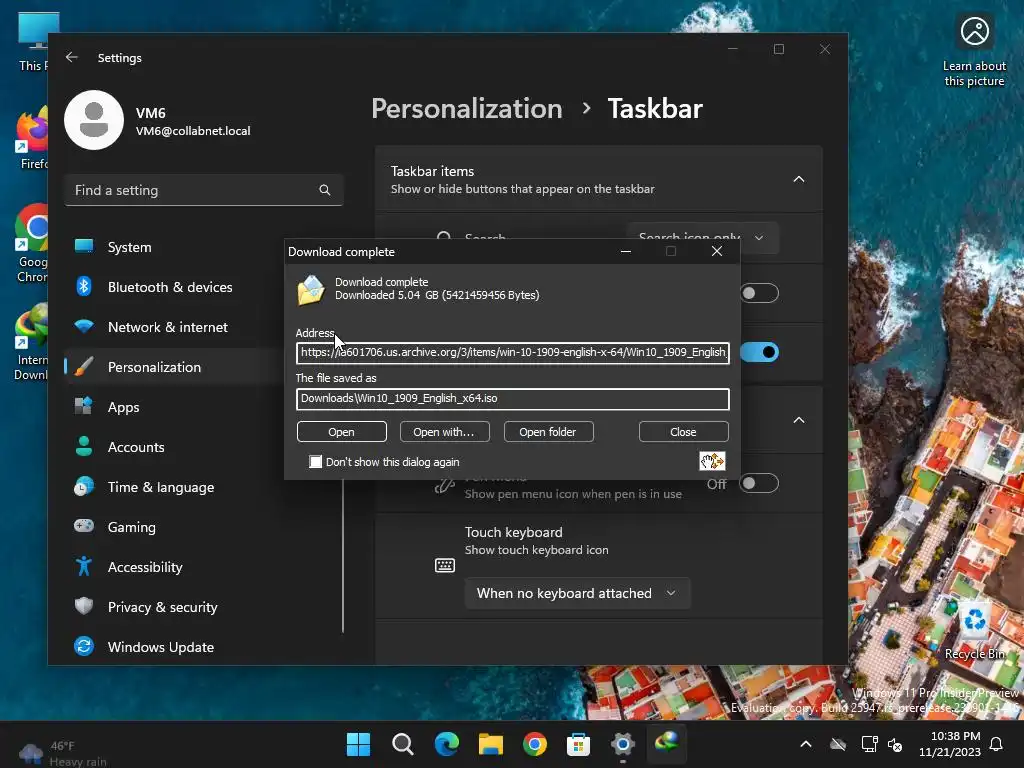Minimize the Download complete dialog
This screenshot has height=768, width=1024.
(626, 251)
